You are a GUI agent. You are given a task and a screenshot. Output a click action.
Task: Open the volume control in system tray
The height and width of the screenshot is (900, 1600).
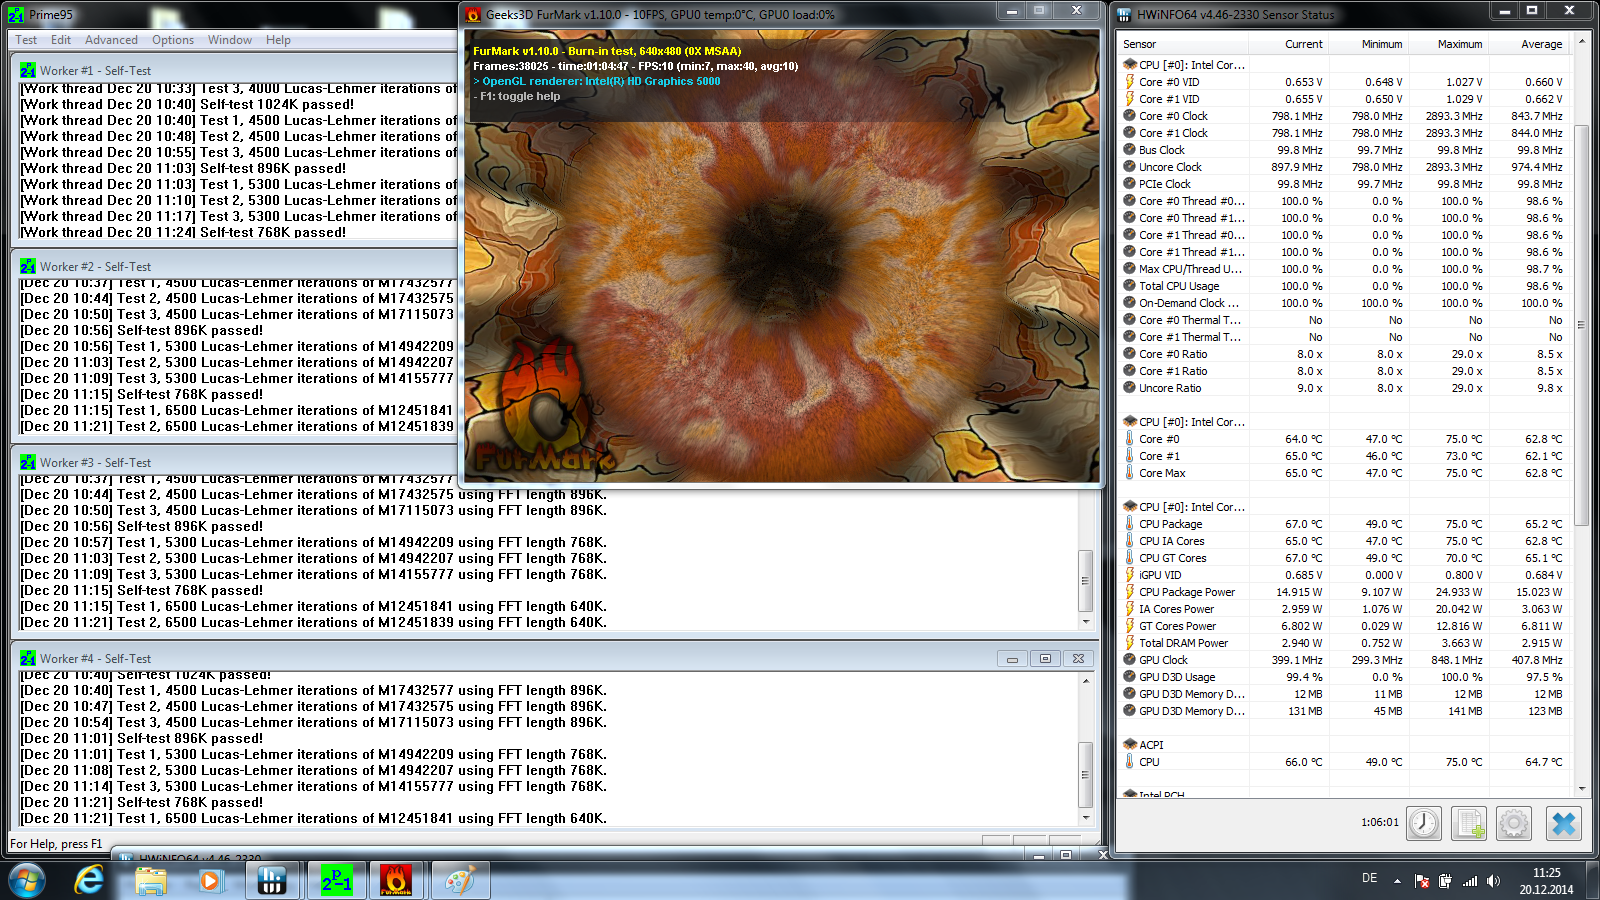tap(1494, 881)
